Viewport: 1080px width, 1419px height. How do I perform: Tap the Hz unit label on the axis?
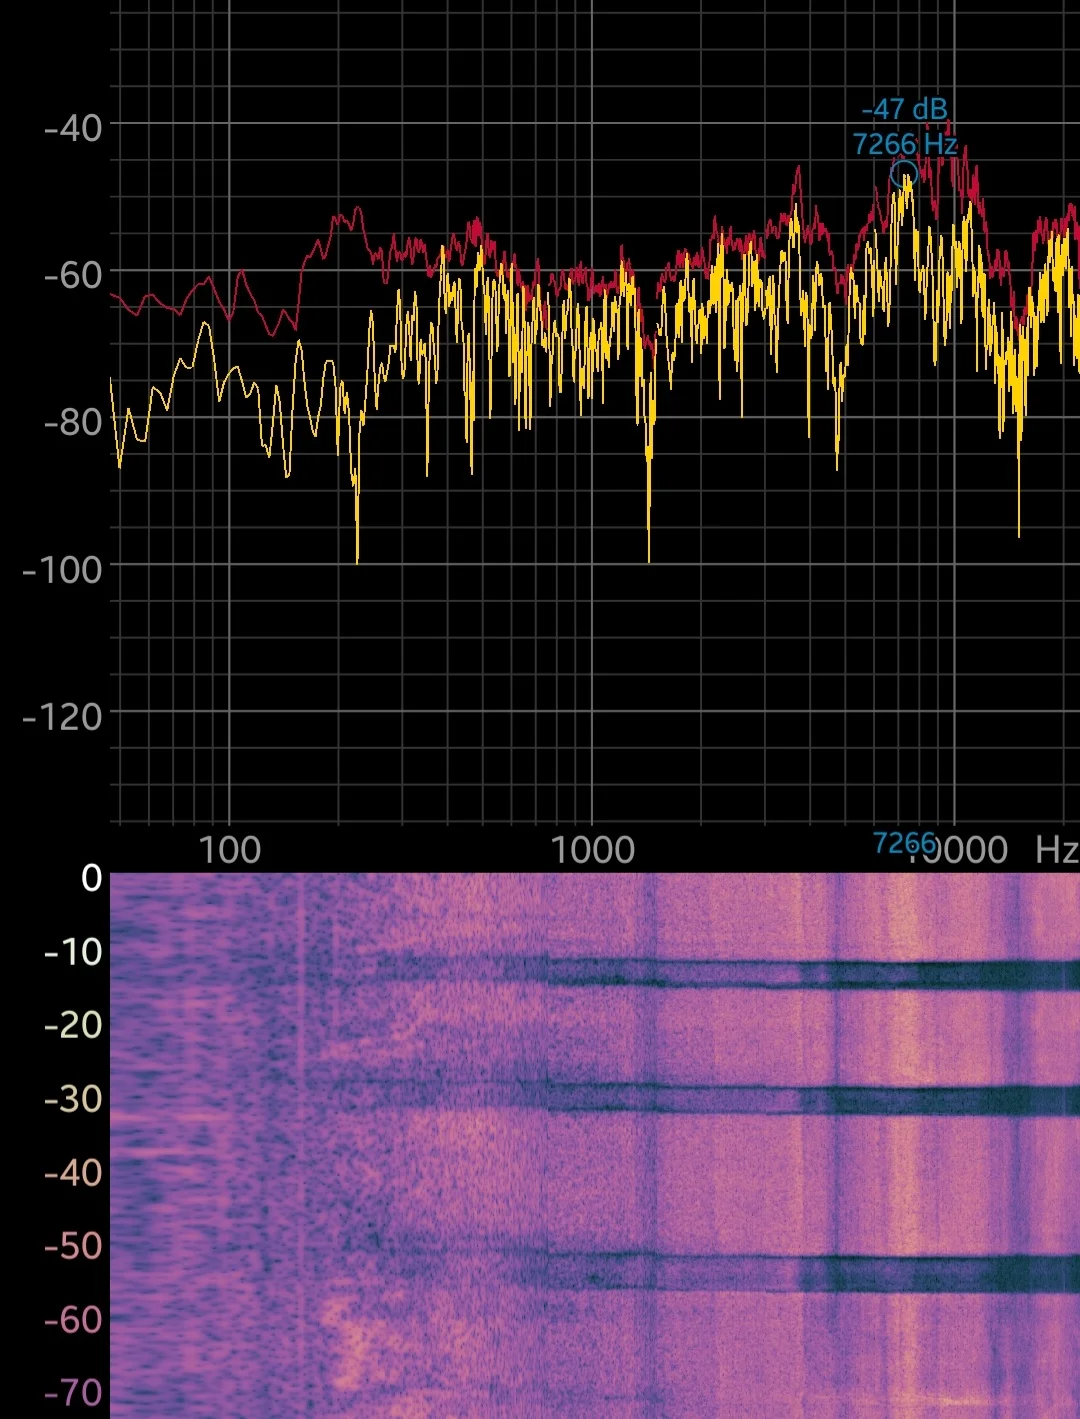[1056, 850]
